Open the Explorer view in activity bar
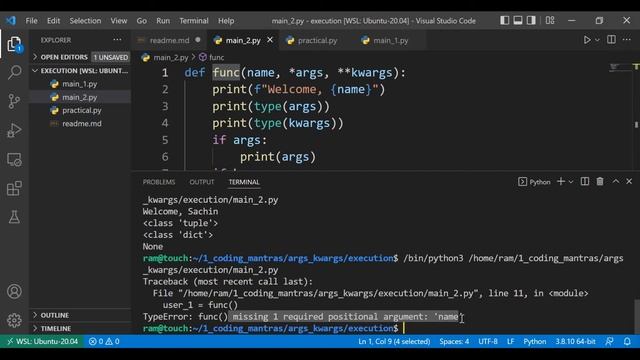This screenshot has width=640, height=360. tap(14, 44)
